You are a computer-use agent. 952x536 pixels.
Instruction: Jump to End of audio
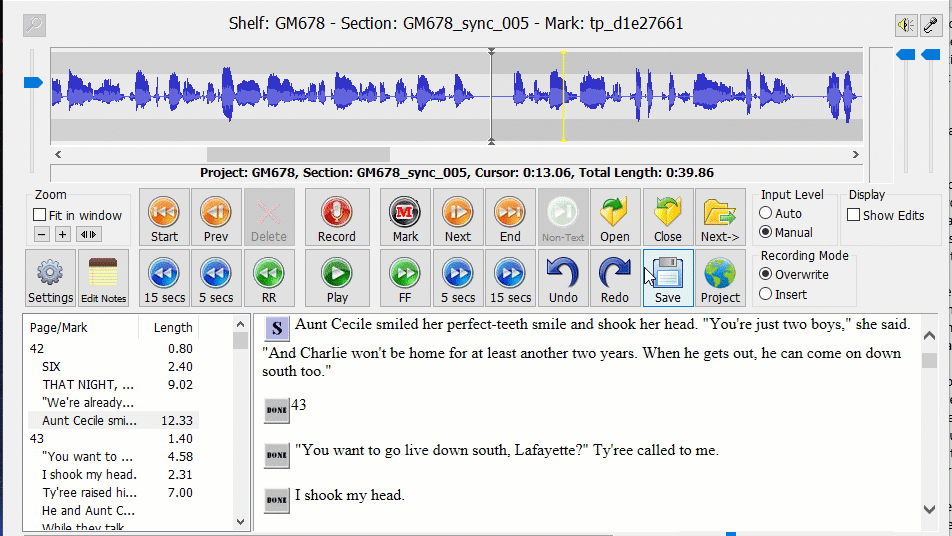point(510,217)
